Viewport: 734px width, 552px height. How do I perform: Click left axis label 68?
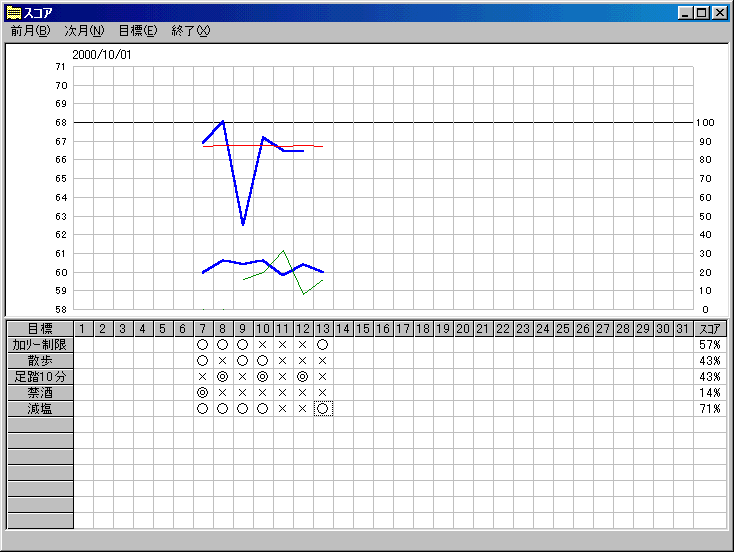click(61, 123)
